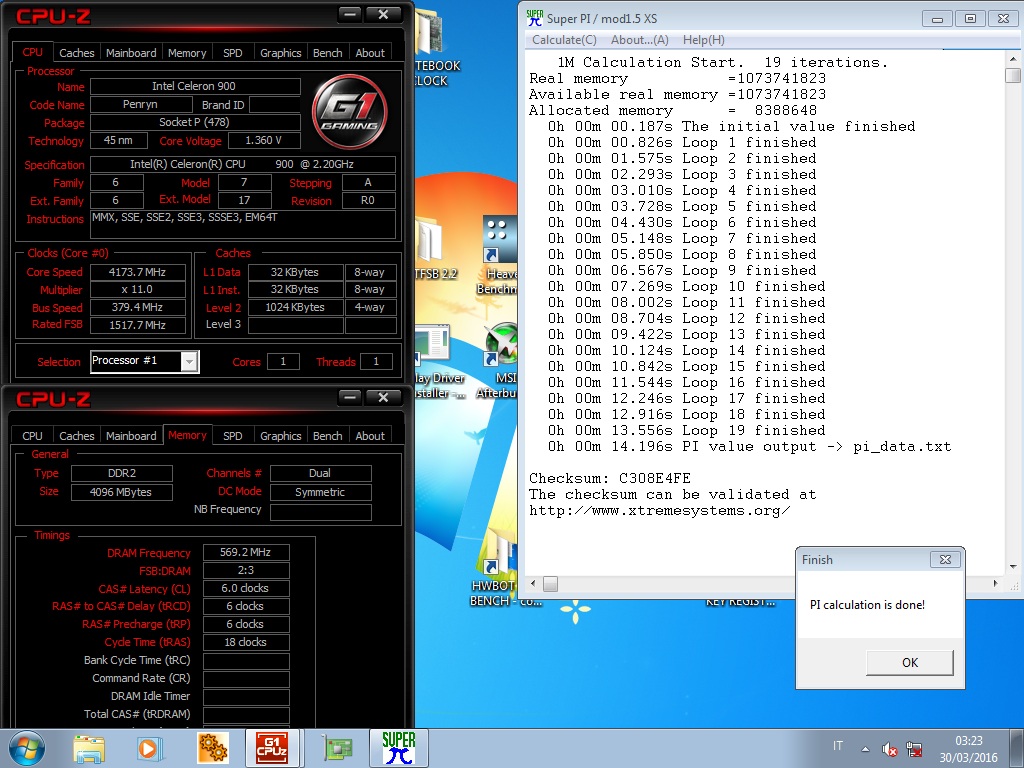Select Caches tab in bottom CPU-Z window
The image size is (1024, 768).
tap(76, 436)
